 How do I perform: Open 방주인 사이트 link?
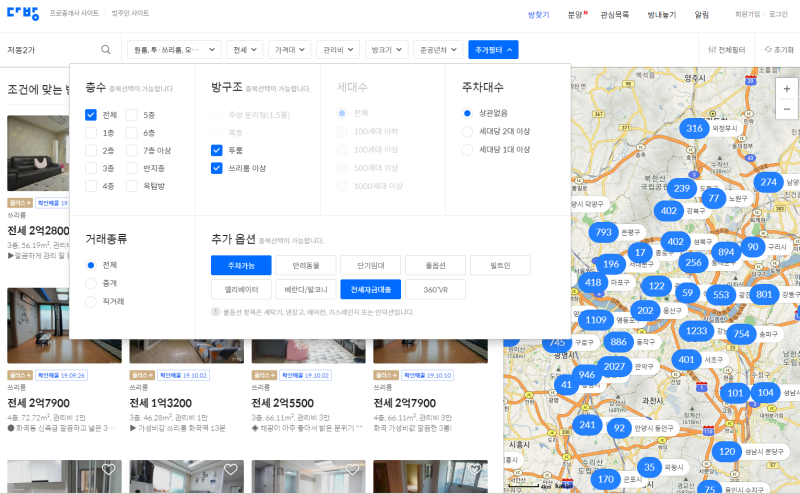point(130,13)
